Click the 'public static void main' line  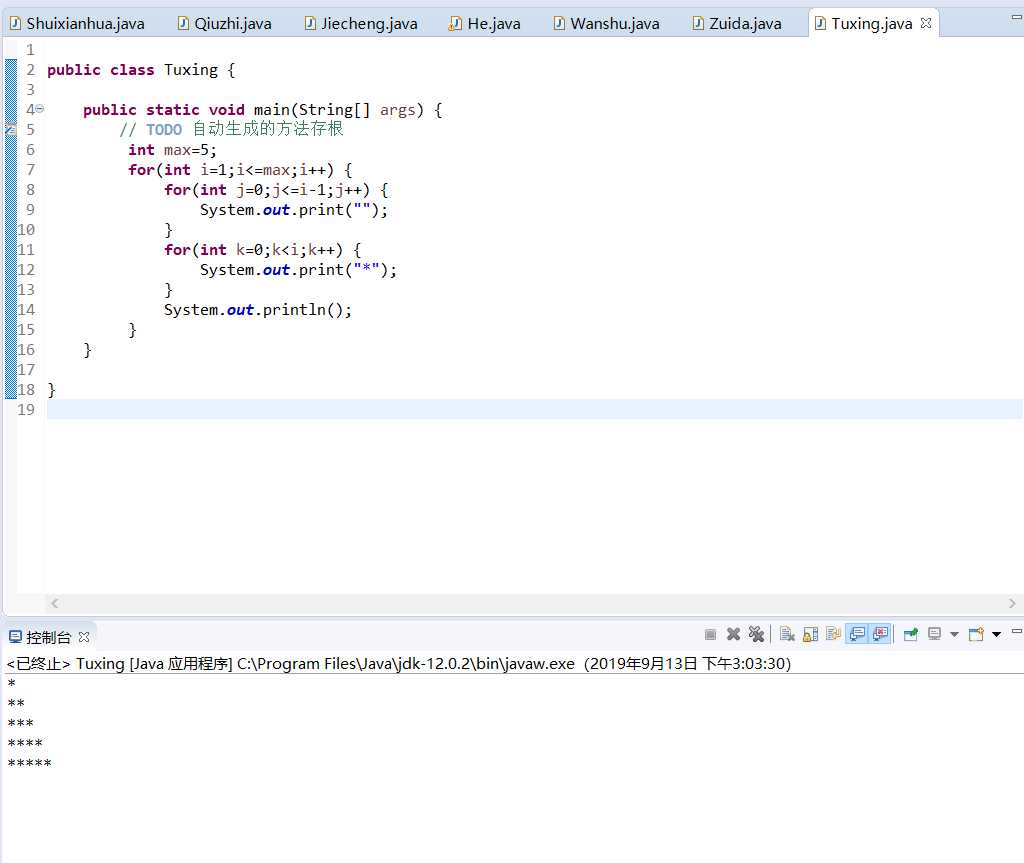(x=263, y=110)
